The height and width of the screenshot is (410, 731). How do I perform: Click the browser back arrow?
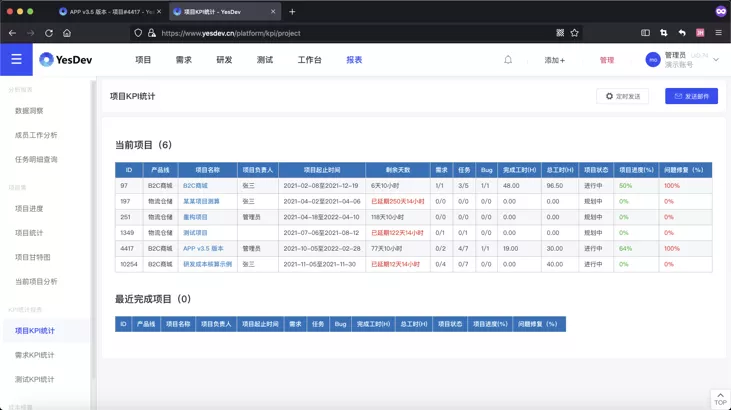tap(13, 33)
